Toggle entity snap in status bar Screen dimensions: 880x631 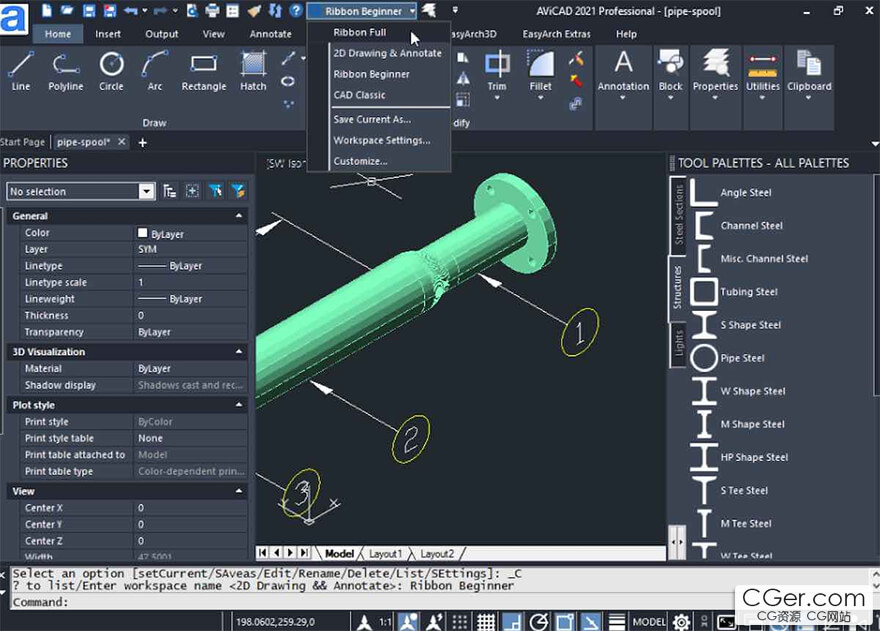point(565,622)
